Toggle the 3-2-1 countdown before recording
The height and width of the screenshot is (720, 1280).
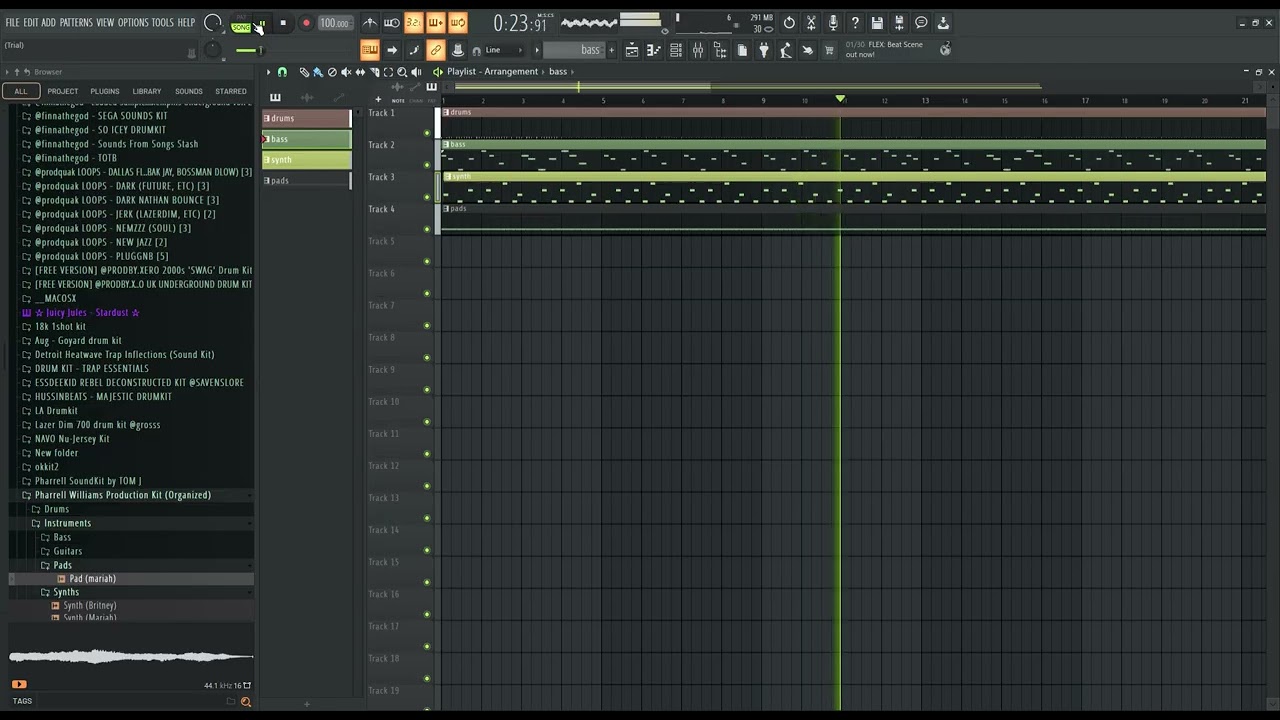[414, 23]
